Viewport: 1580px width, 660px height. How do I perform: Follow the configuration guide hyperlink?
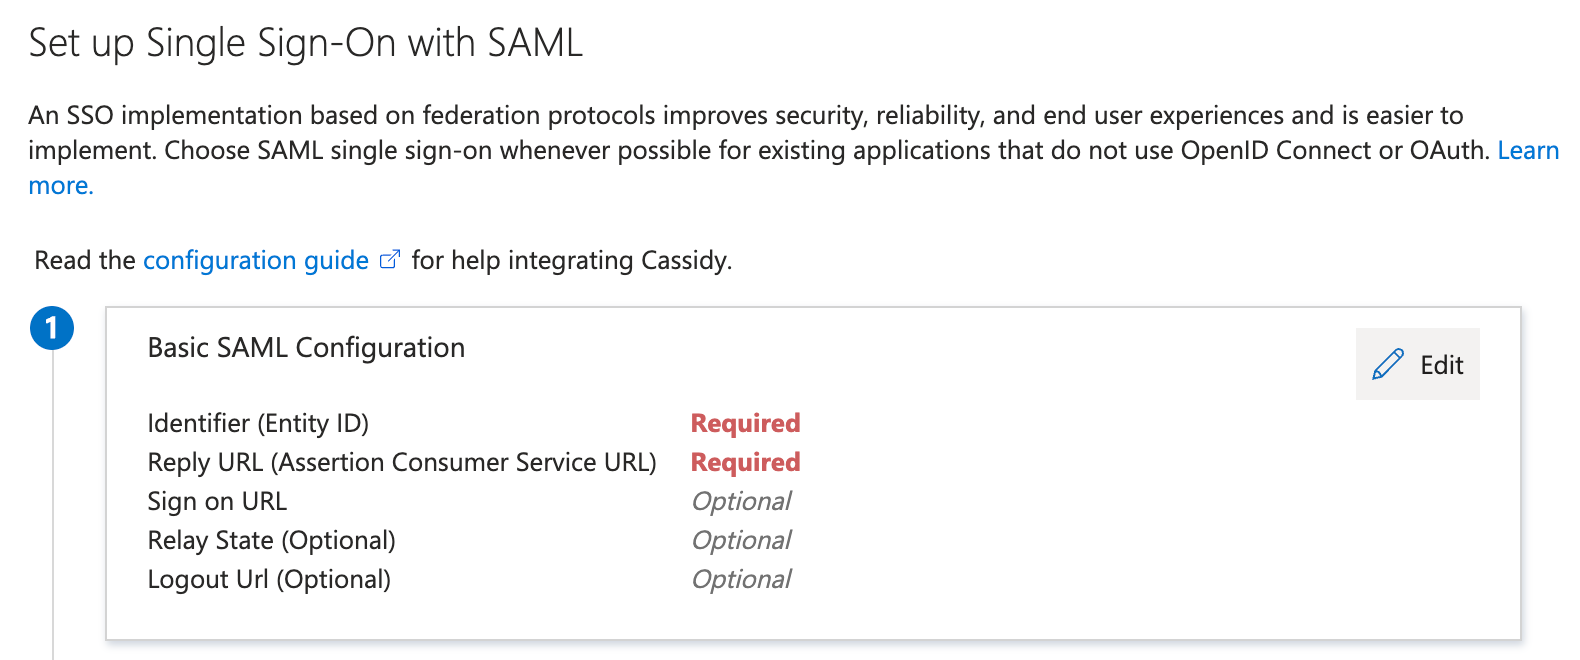[255, 260]
